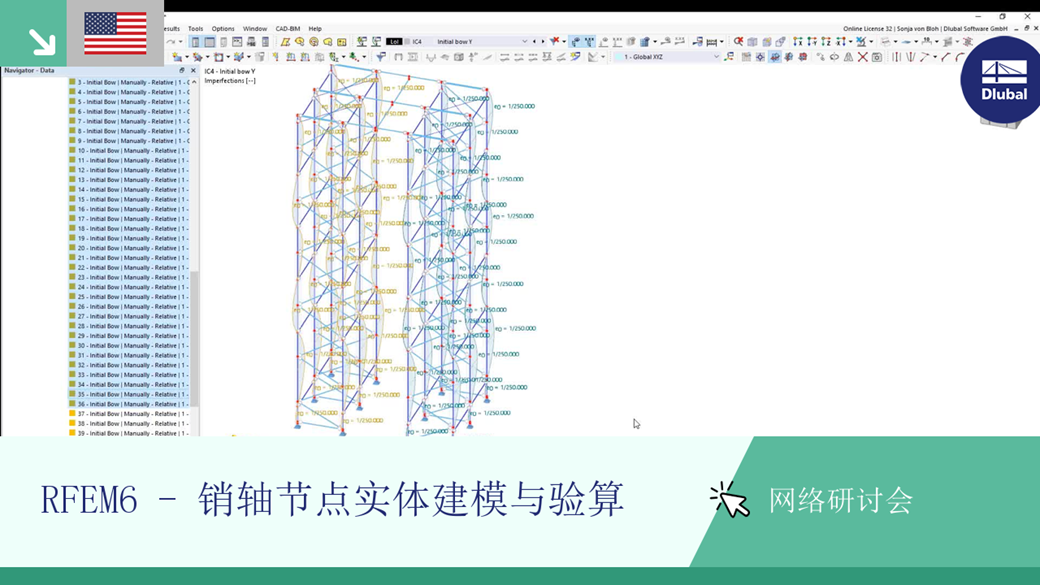Image resolution: width=1040 pixels, height=585 pixels.
Task: Click the Imperfections [--] label in viewport
Action: (229, 81)
